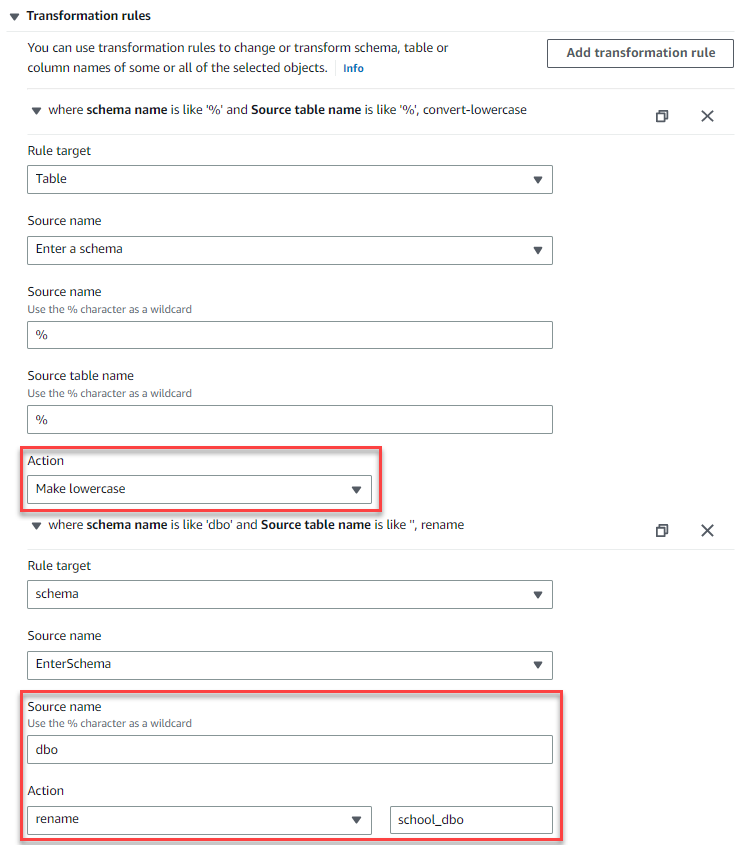Screen dimensions: 735x845
Task: Click the dbo source name field
Action: point(289,749)
